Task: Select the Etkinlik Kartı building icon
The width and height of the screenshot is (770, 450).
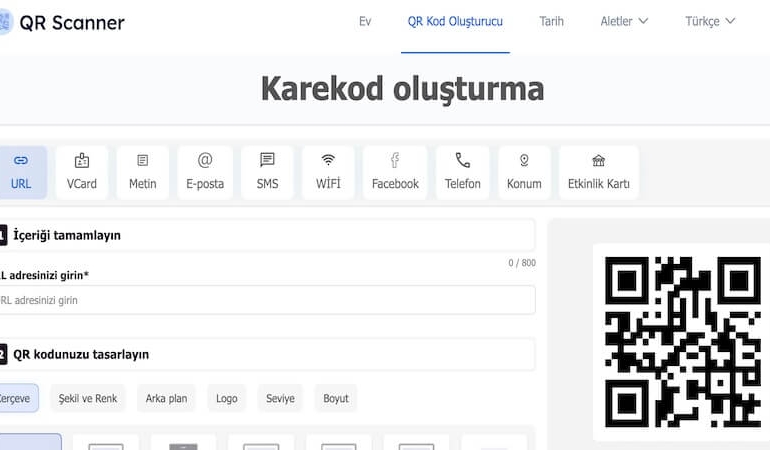Action: click(x=598, y=160)
